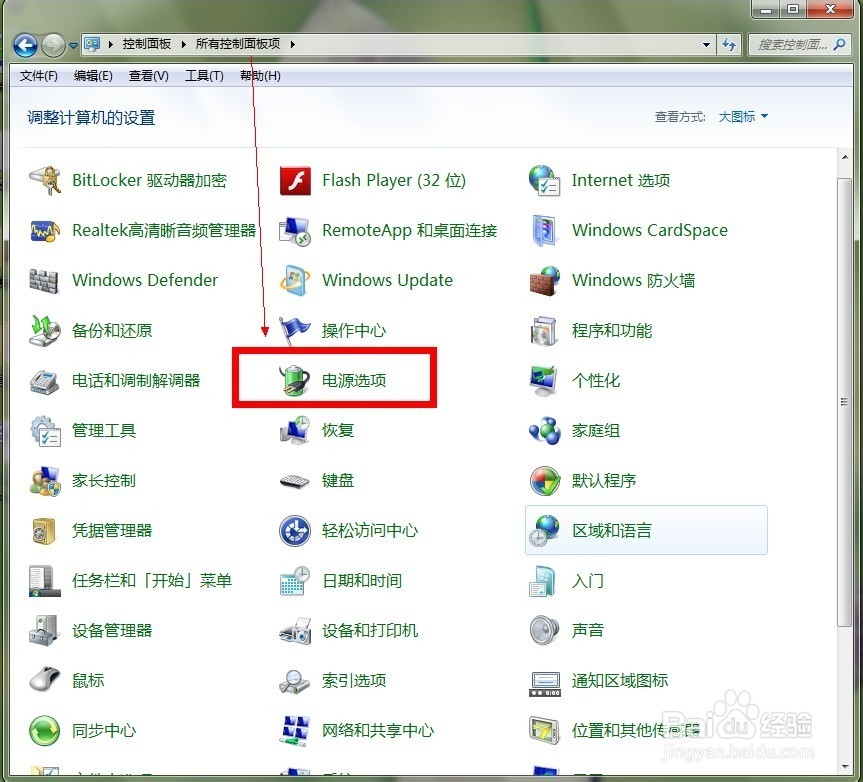Image resolution: width=863 pixels, height=782 pixels.
Task: Open 电话和调制解调器 icon
Action: [x=45, y=381]
